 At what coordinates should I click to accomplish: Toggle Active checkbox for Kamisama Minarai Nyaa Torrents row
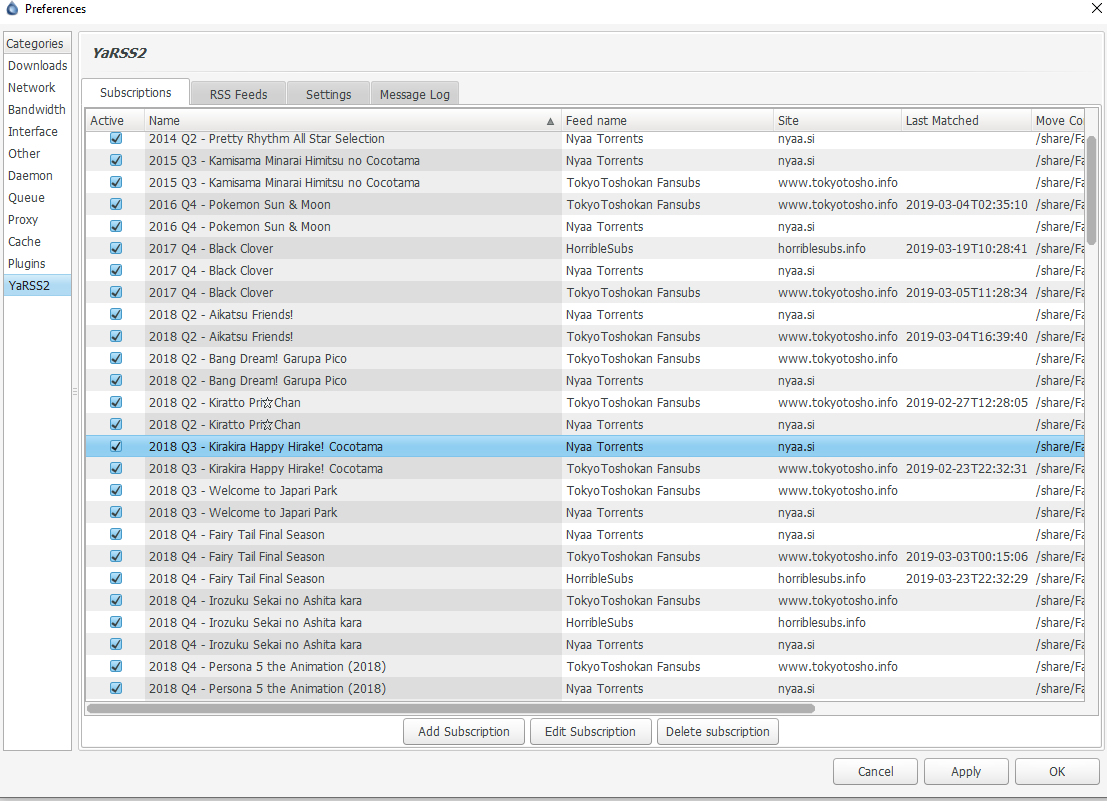tap(116, 160)
